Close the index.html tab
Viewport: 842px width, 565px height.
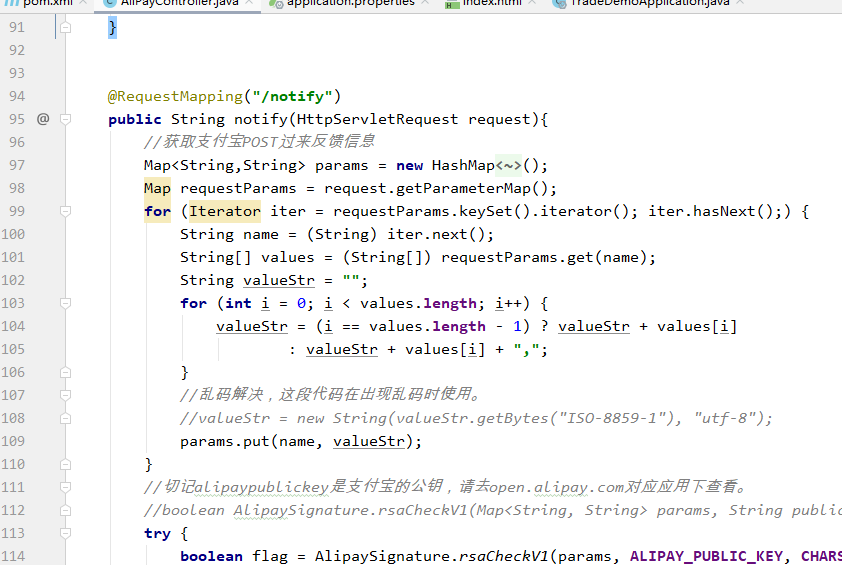[x=532, y=3]
